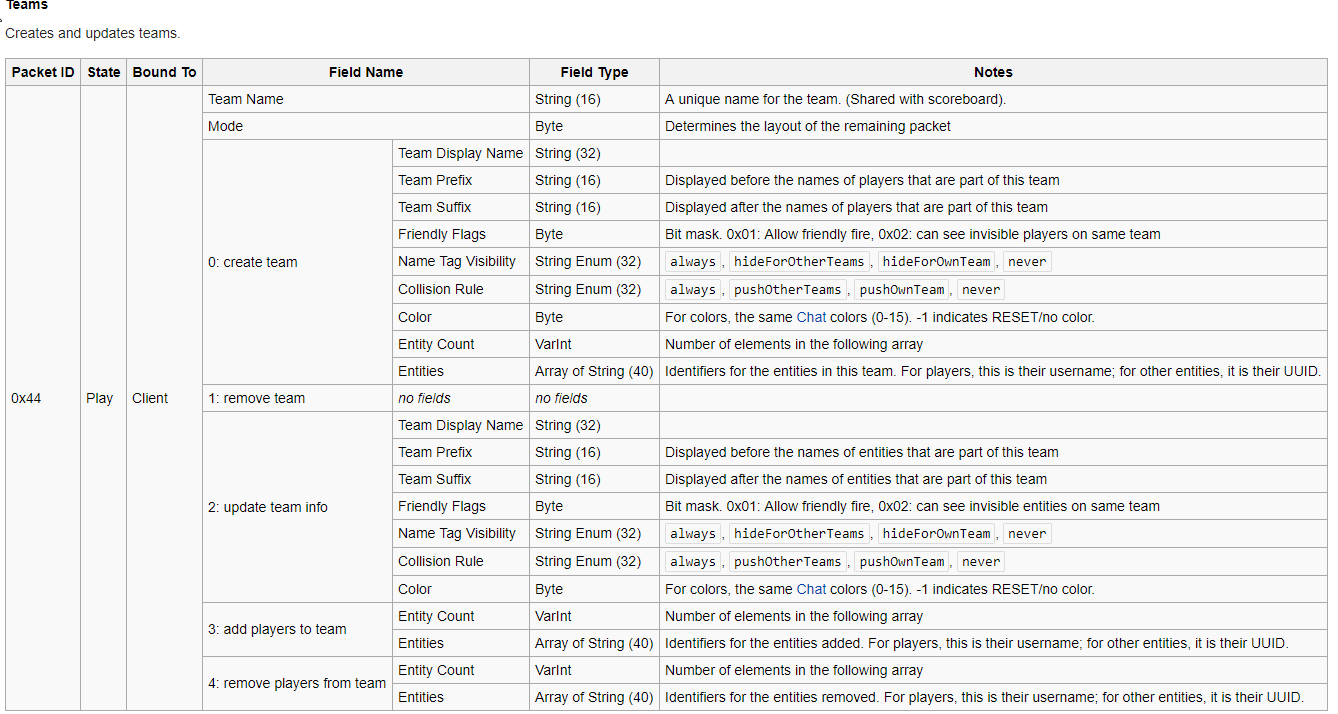
Task: Select the "Team Name" field cell
Action: [x=366, y=99]
